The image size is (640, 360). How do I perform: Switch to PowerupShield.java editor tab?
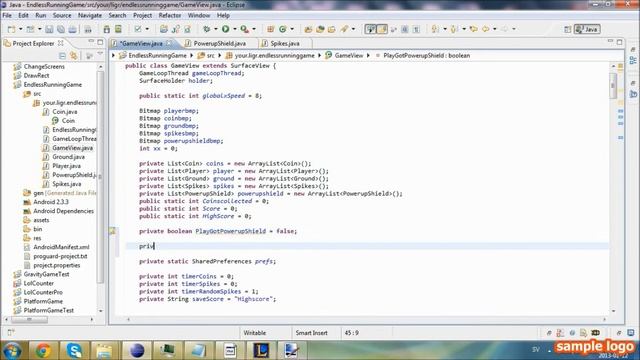pyautogui.click(x=219, y=43)
